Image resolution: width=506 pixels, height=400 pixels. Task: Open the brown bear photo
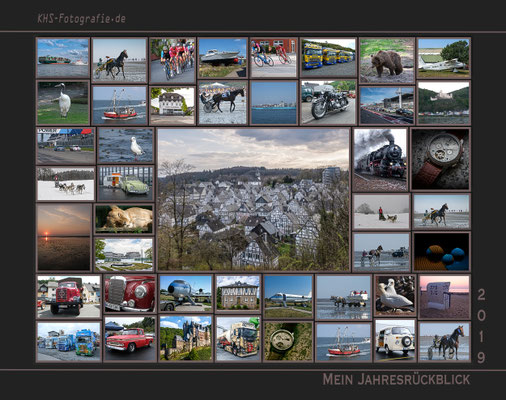click(387, 61)
